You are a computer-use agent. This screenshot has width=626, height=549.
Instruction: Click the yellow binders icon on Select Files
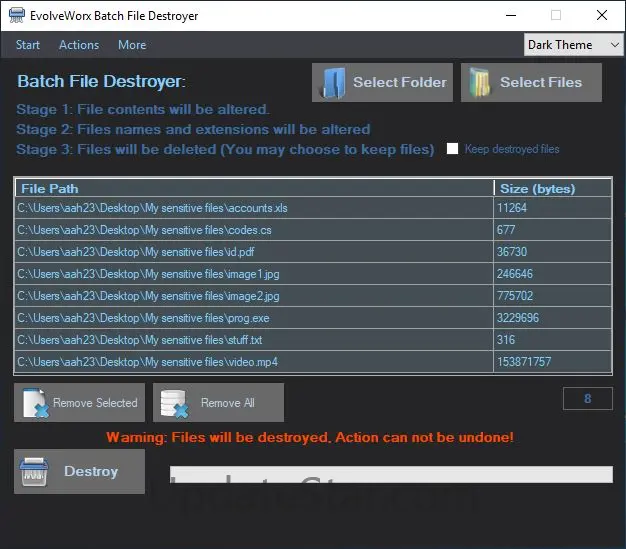coord(479,83)
